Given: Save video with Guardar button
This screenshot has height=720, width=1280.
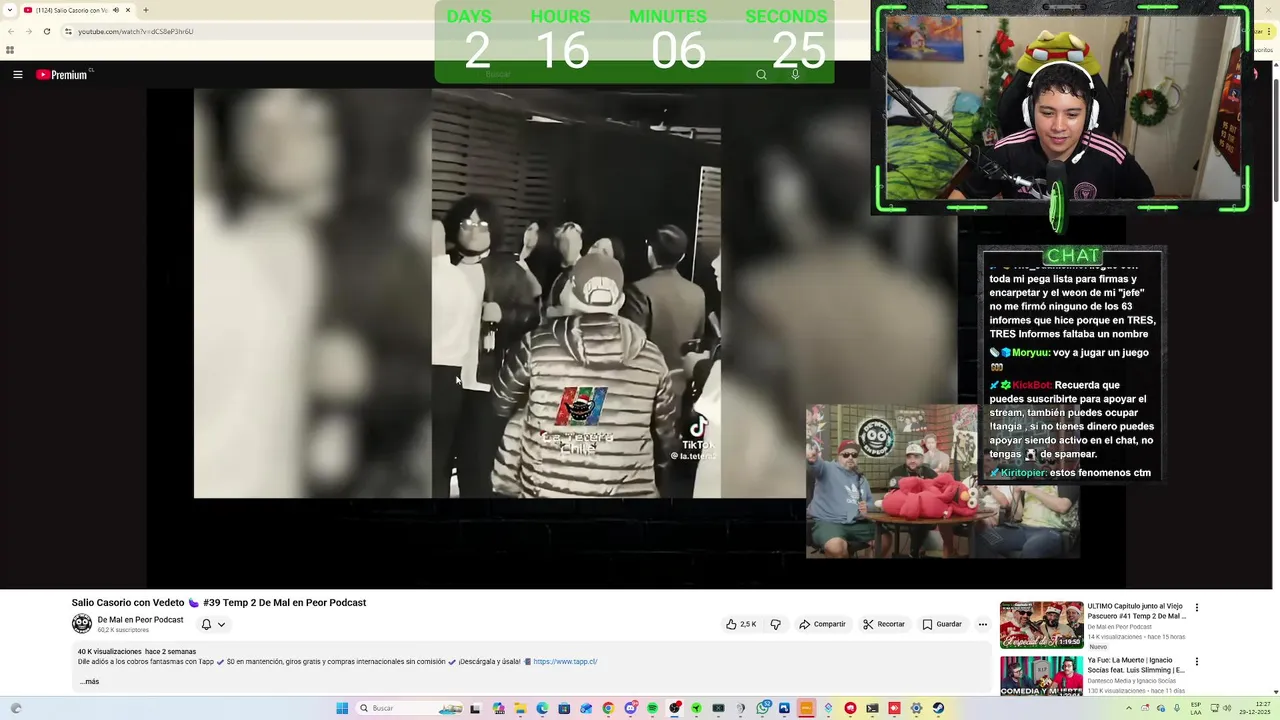Looking at the screenshot, I should (x=942, y=624).
